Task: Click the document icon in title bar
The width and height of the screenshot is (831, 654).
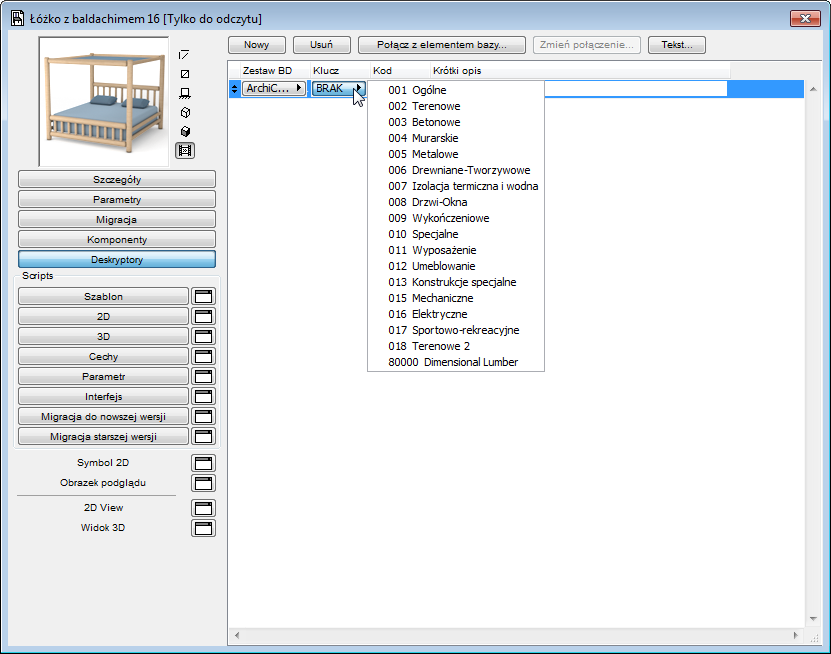Action: pos(17,19)
